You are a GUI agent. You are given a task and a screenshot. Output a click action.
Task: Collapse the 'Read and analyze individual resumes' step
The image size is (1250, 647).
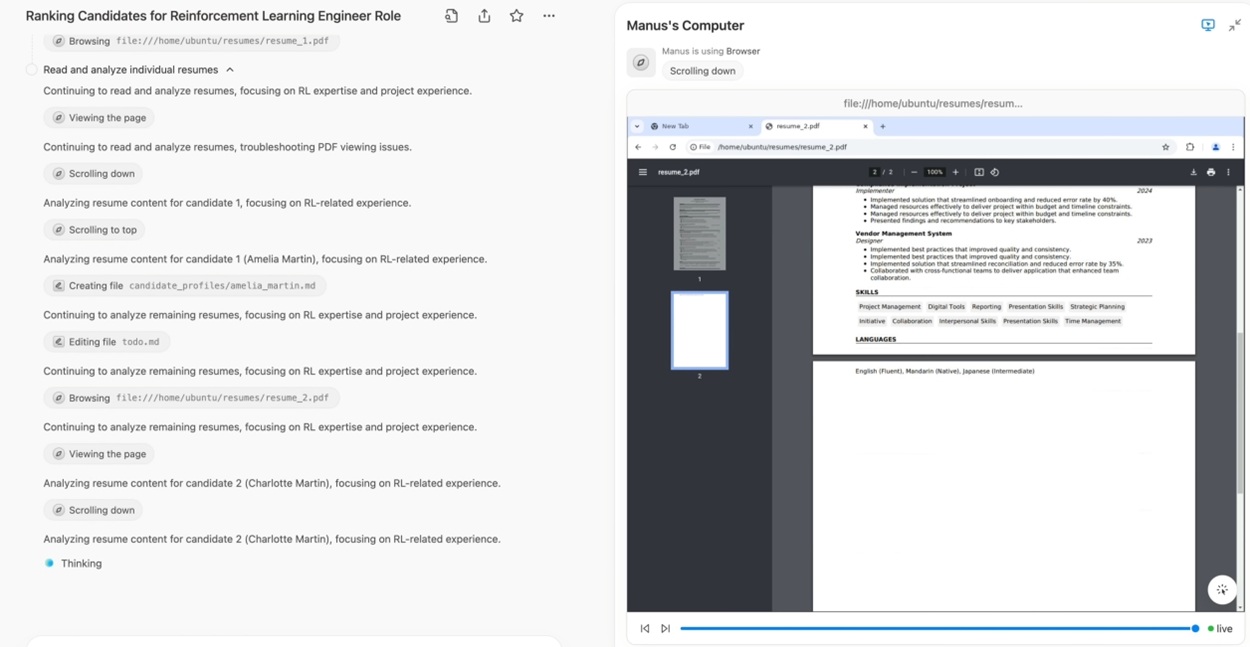pyautogui.click(x=230, y=70)
